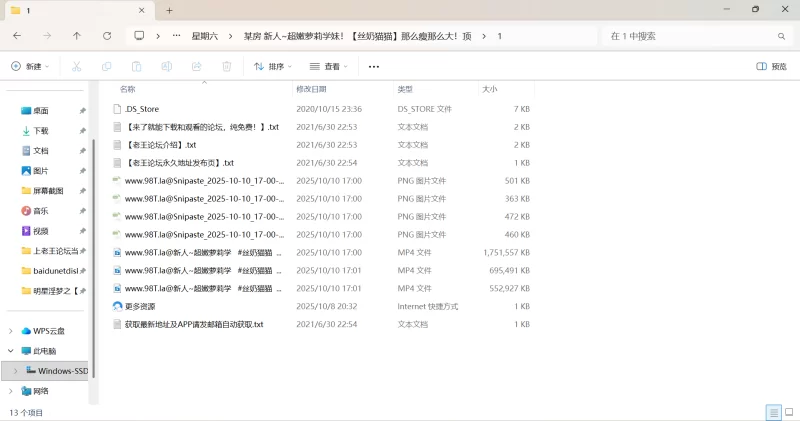
Task: Select the .DS_Store file
Action: click(x=142, y=109)
